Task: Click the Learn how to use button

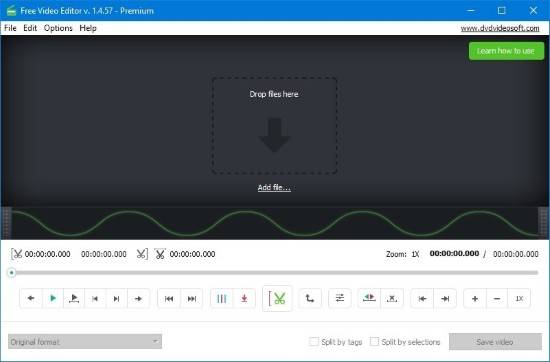Action: 506,51
